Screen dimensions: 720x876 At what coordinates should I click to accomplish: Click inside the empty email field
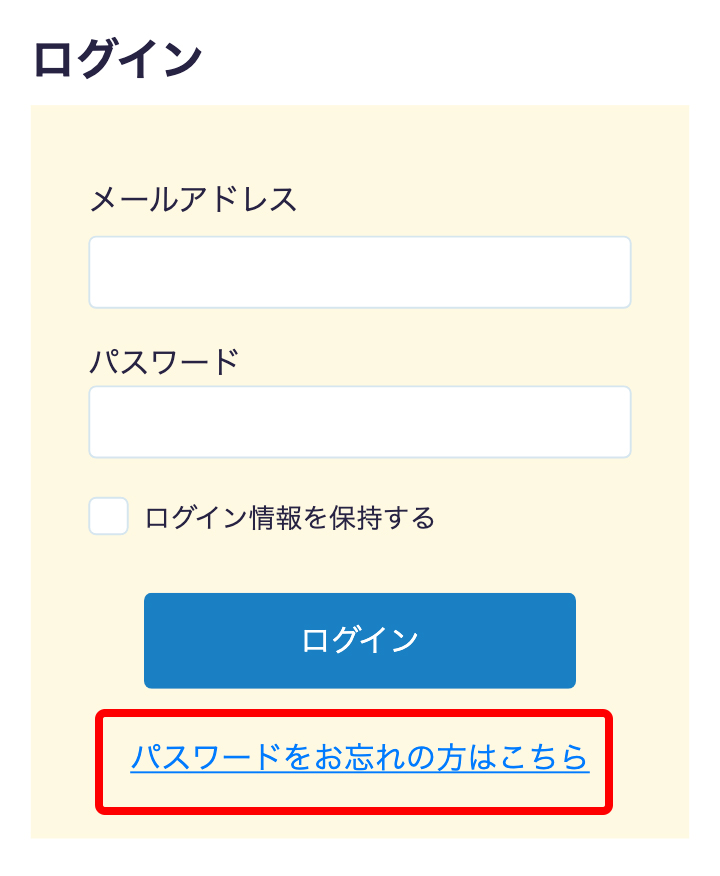point(360,271)
